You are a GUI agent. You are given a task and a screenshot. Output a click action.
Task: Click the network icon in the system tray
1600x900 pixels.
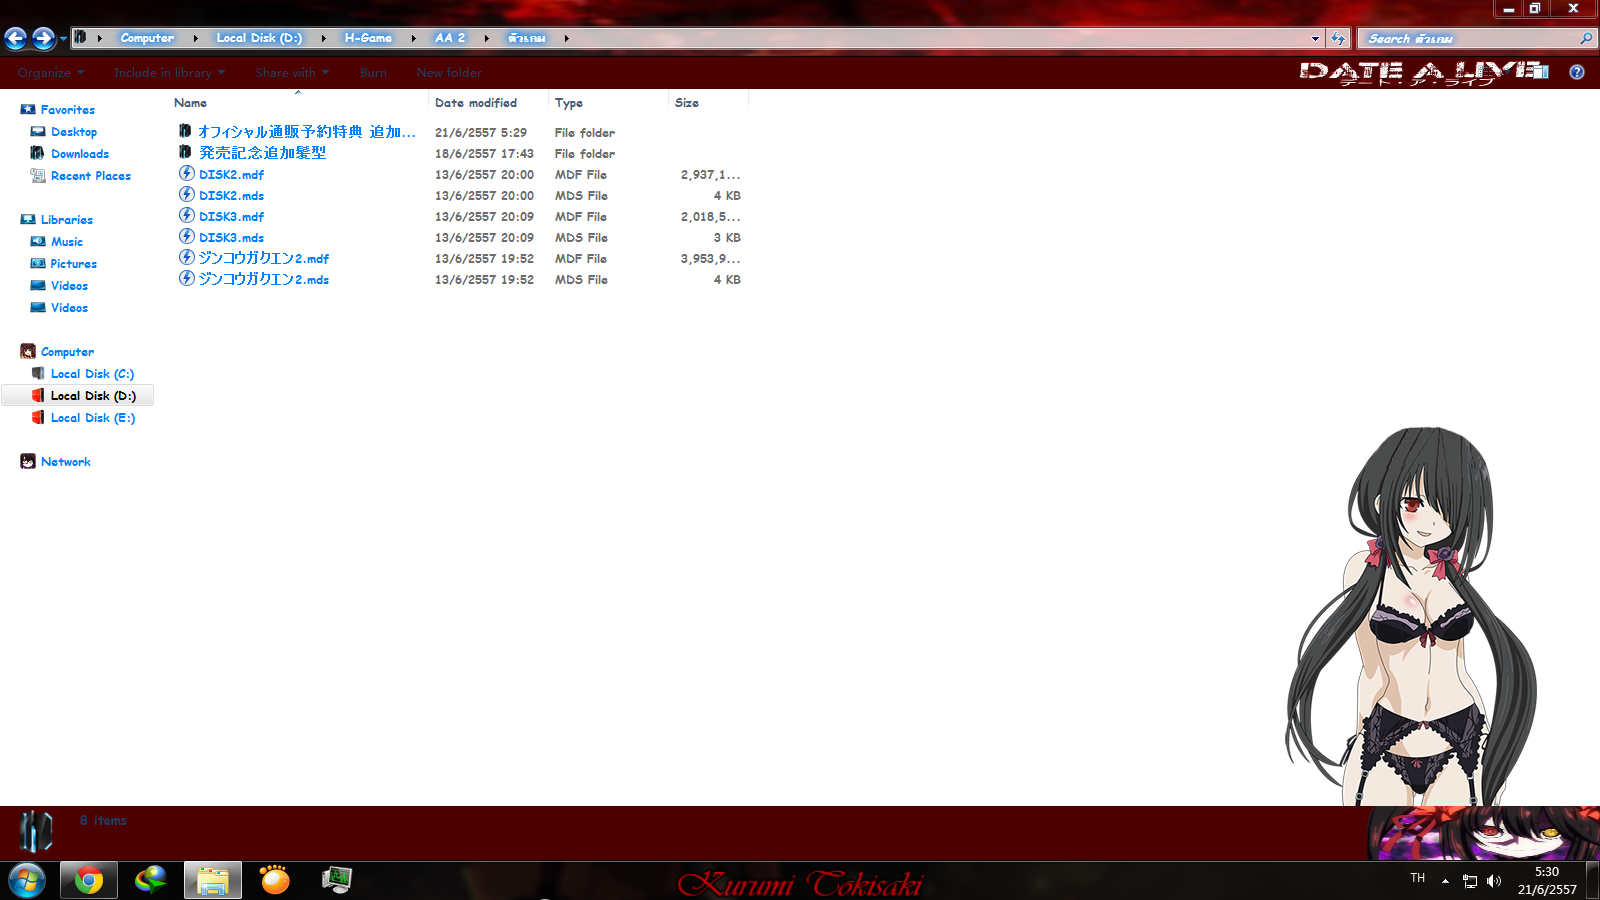click(1470, 881)
